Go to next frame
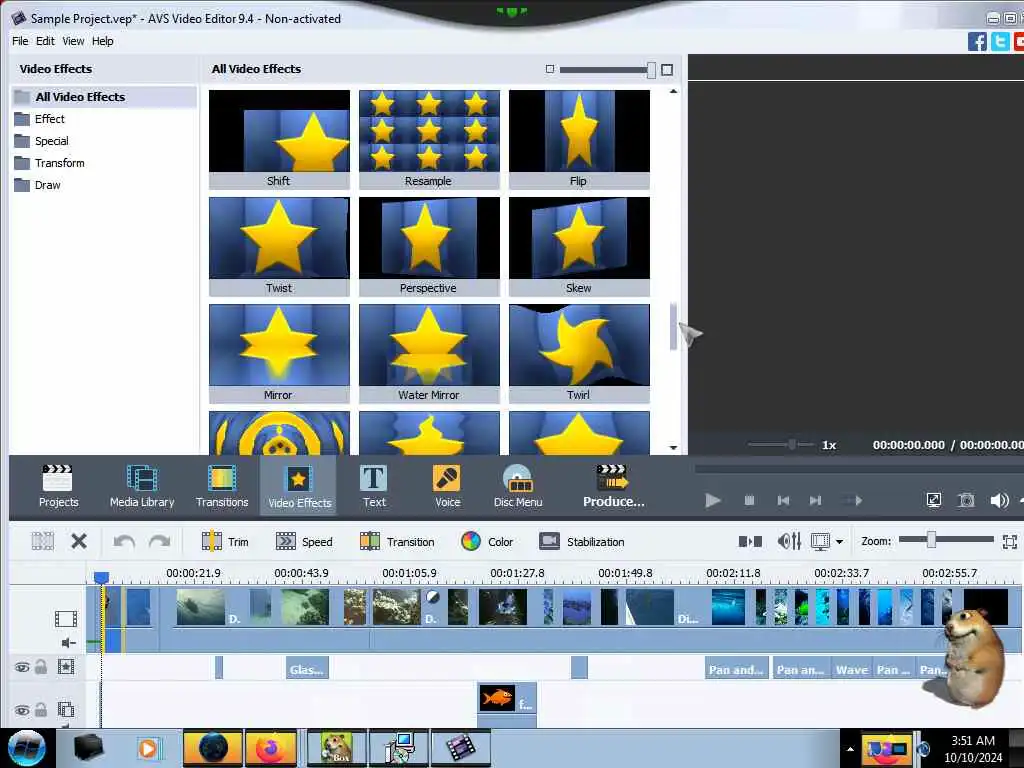Screen dimensions: 1024x768 click(815, 500)
